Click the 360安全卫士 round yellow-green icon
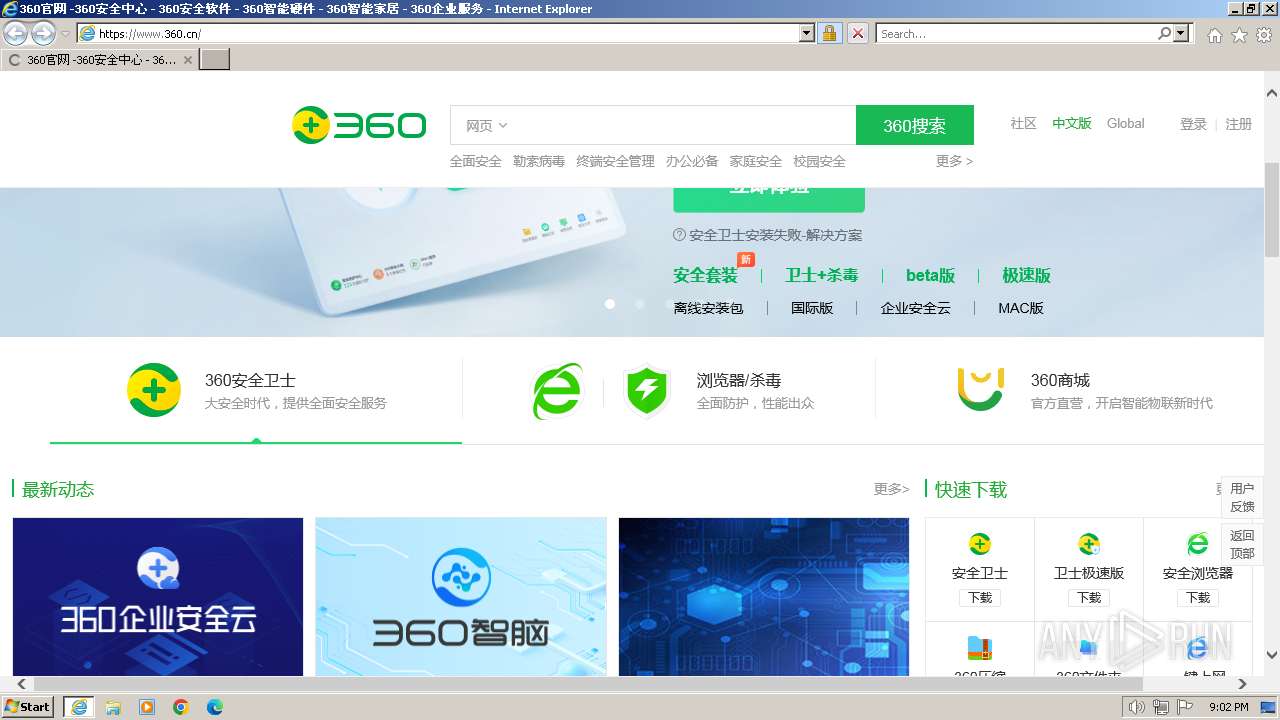Screen dimensions: 1280x720 [x=154, y=390]
